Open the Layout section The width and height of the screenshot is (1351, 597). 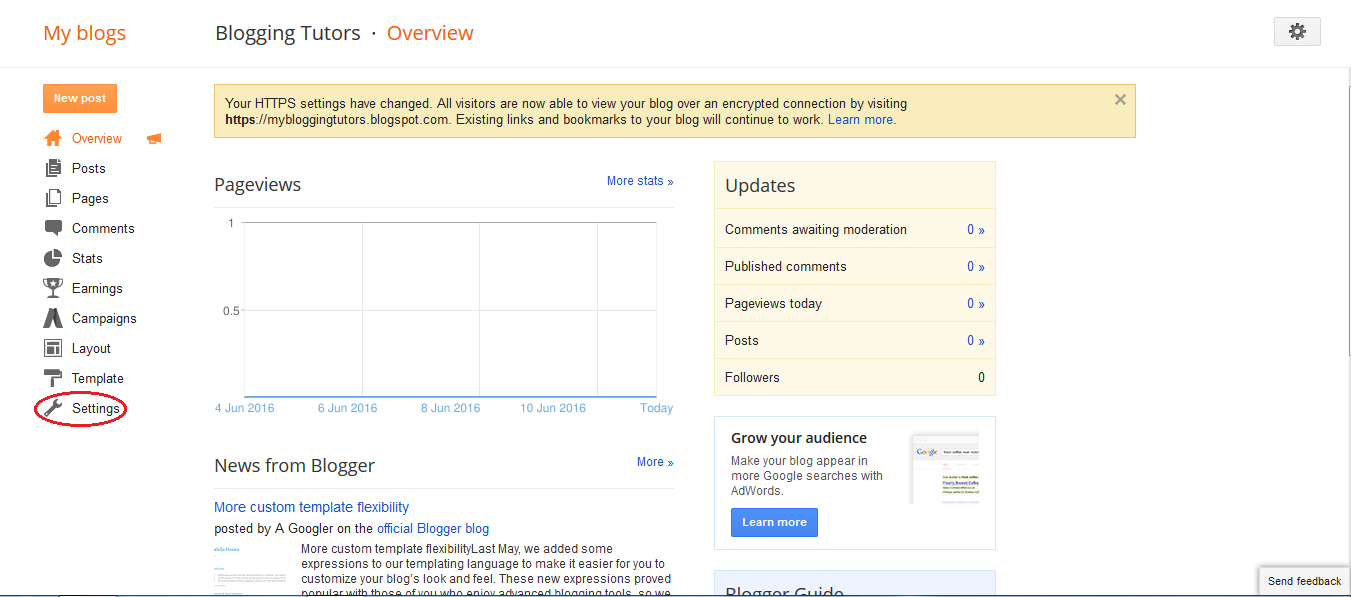click(91, 348)
